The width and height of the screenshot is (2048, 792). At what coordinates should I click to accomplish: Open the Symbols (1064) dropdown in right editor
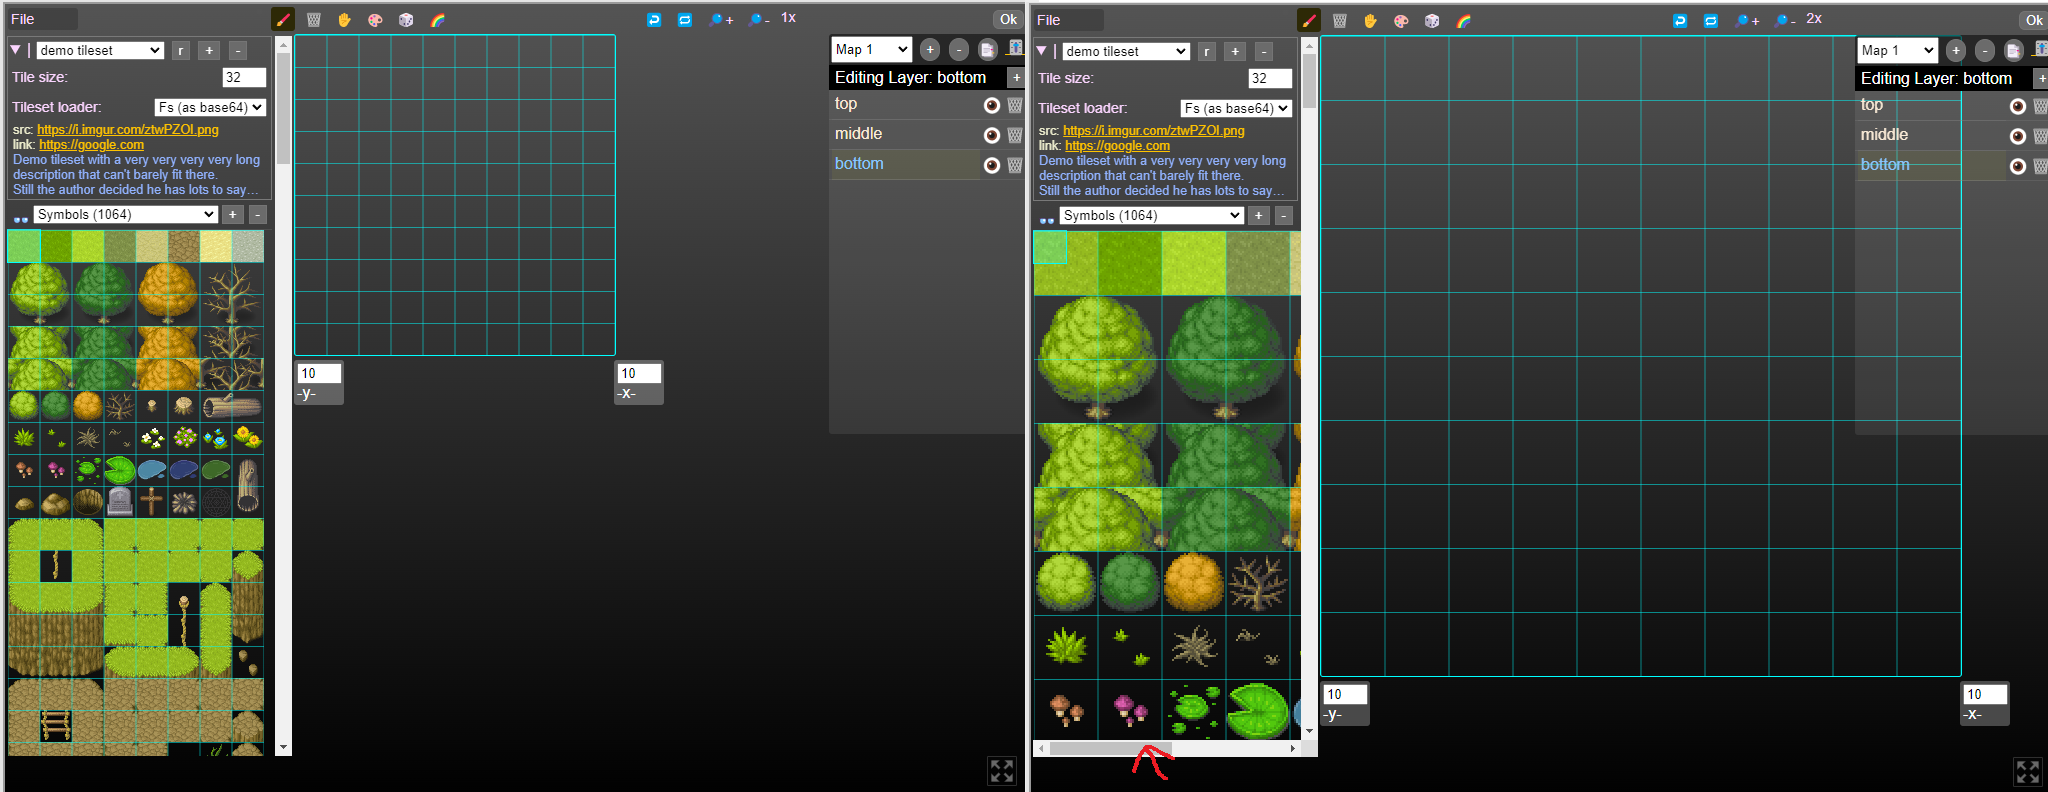tap(1152, 215)
